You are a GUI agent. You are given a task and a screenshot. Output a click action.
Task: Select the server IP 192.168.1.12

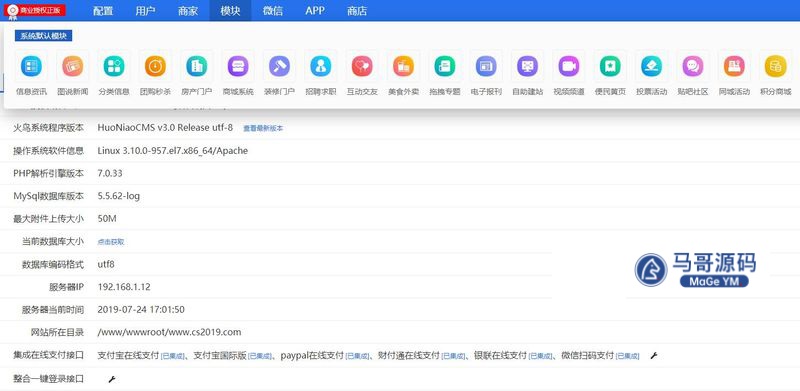click(x=124, y=286)
